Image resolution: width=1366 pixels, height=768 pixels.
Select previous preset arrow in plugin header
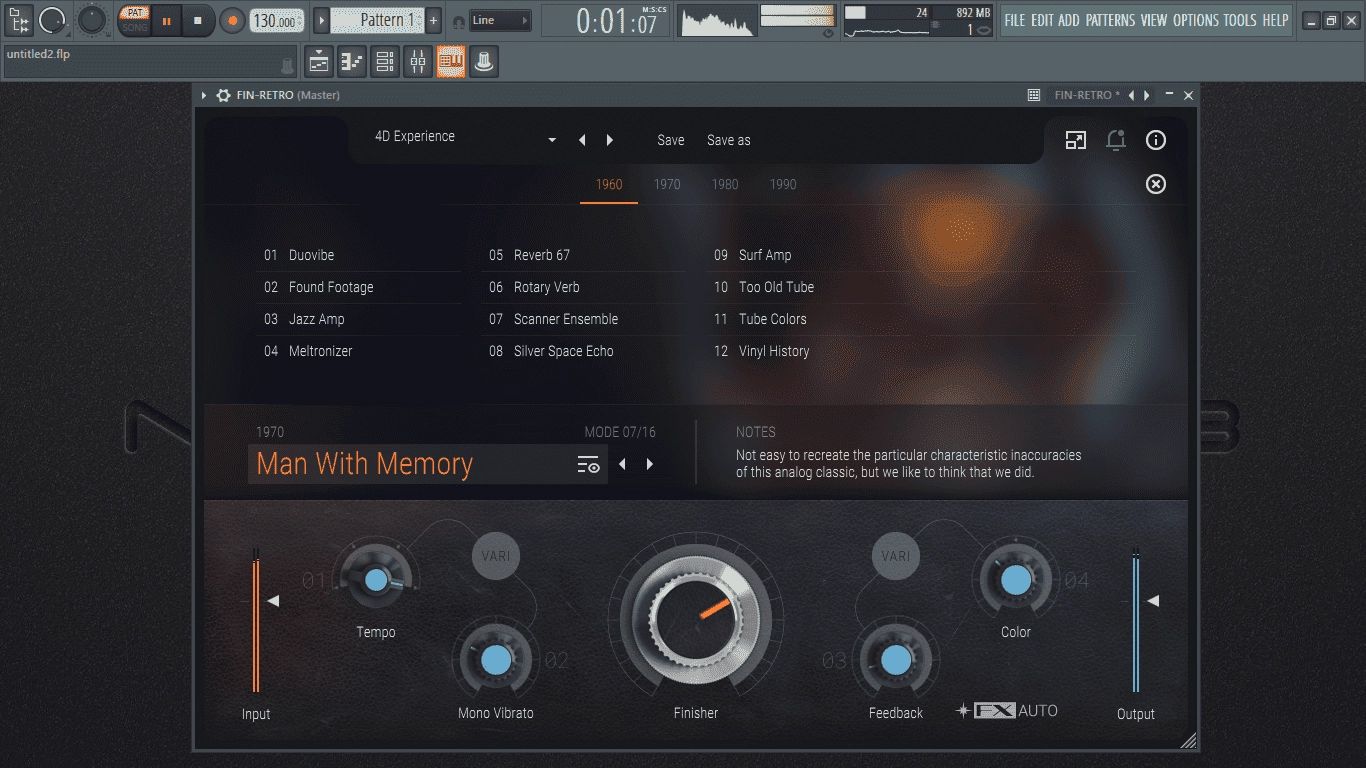(582, 140)
